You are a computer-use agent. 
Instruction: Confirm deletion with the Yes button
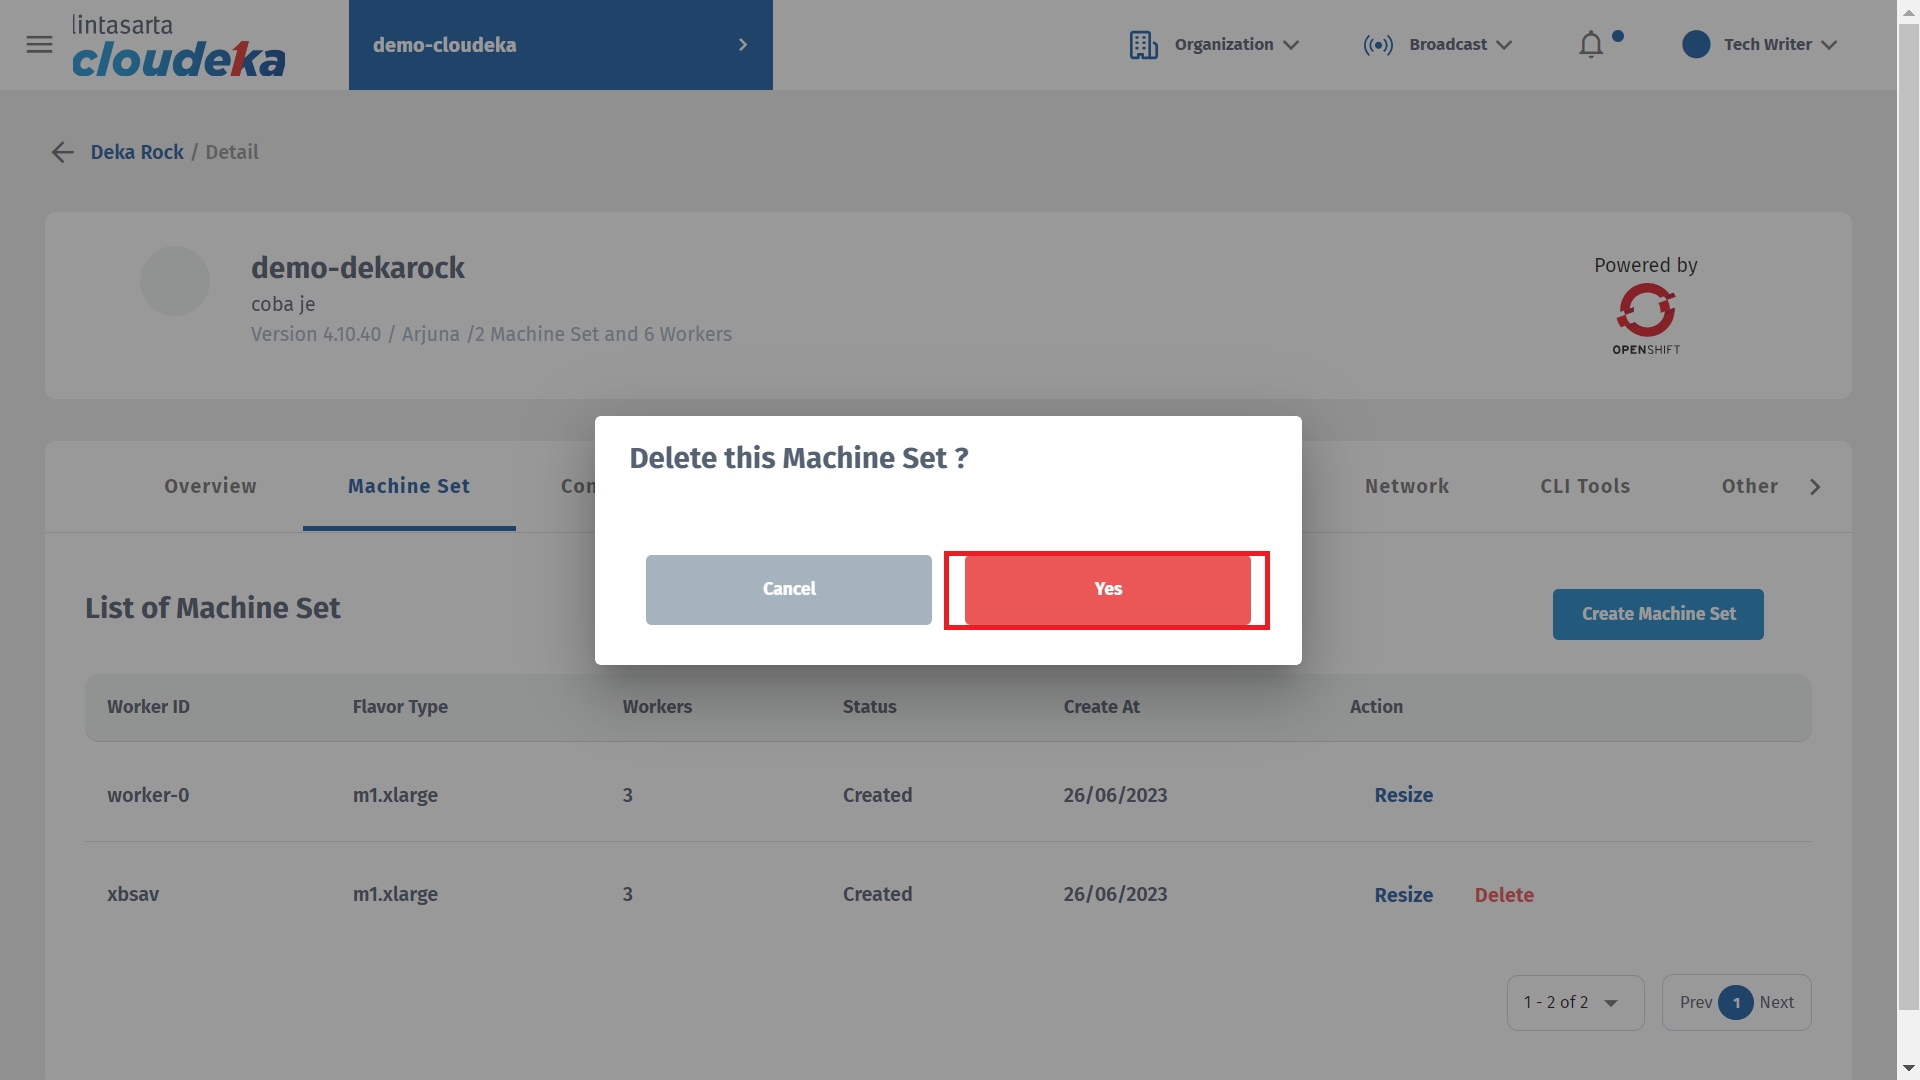1107,589
